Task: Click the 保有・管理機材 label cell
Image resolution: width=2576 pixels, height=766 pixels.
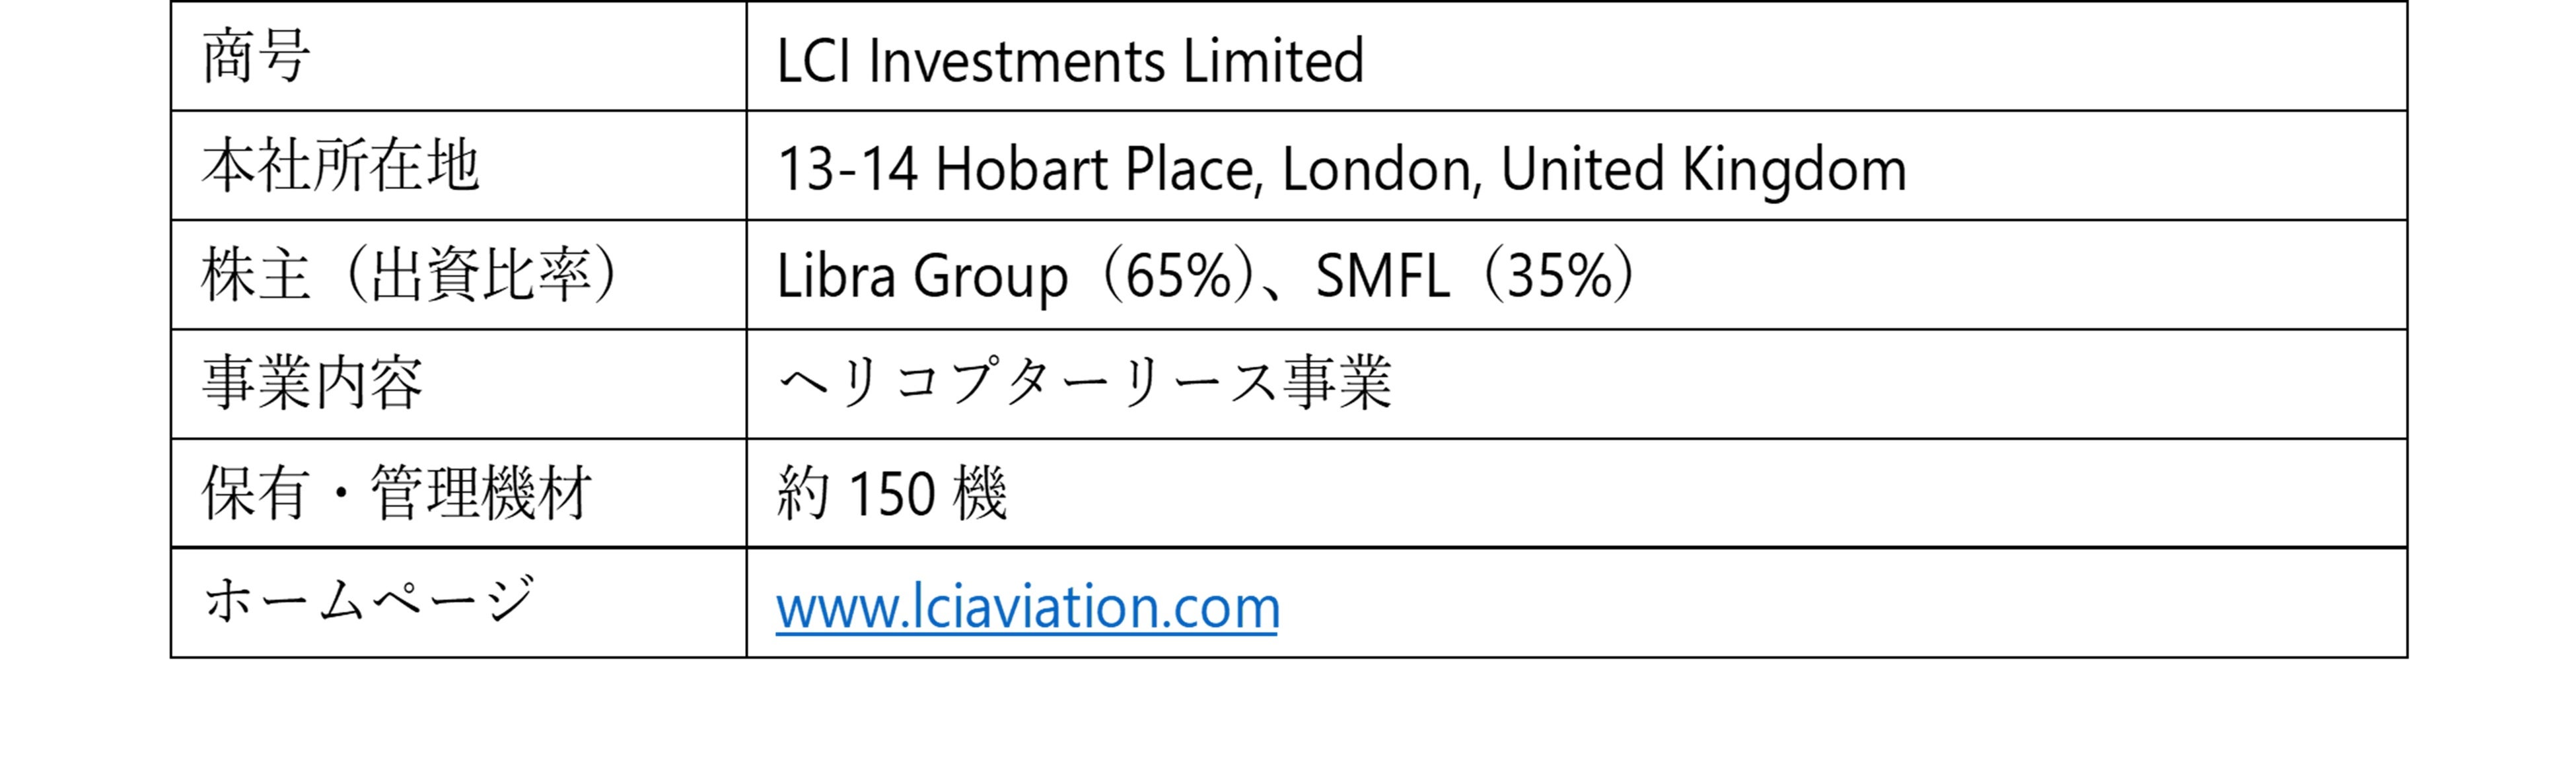Action: coord(397,493)
